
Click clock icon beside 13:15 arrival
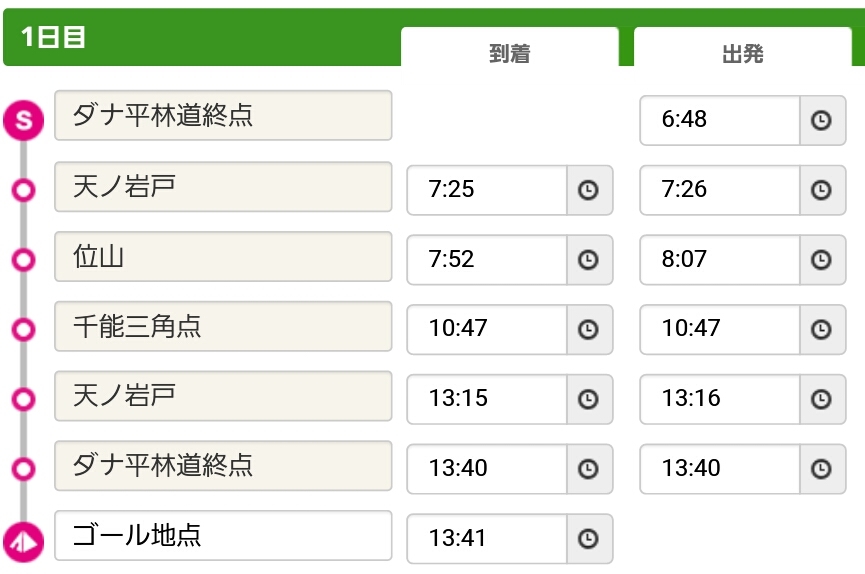[x=589, y=399]
